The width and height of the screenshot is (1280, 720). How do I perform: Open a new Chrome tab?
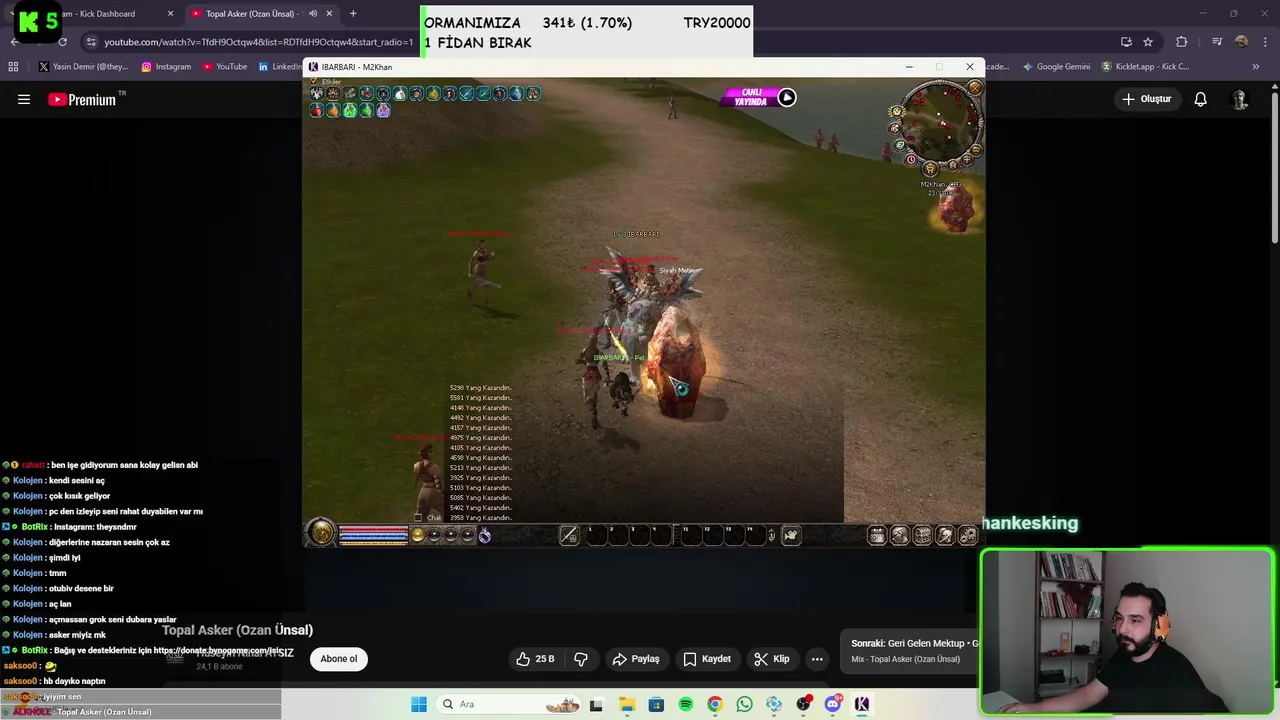[x=352, y=14]
